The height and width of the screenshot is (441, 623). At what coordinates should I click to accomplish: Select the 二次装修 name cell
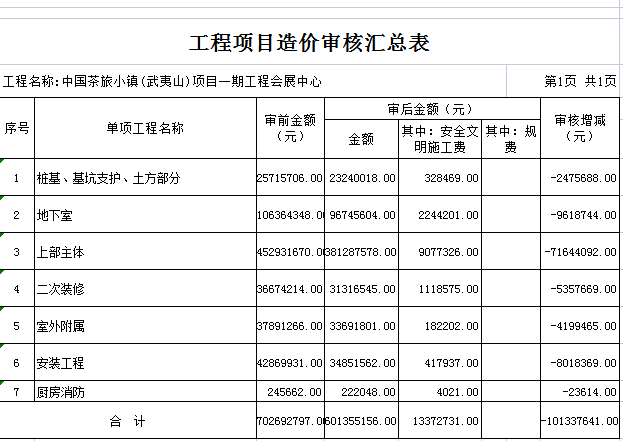[145, 288]
